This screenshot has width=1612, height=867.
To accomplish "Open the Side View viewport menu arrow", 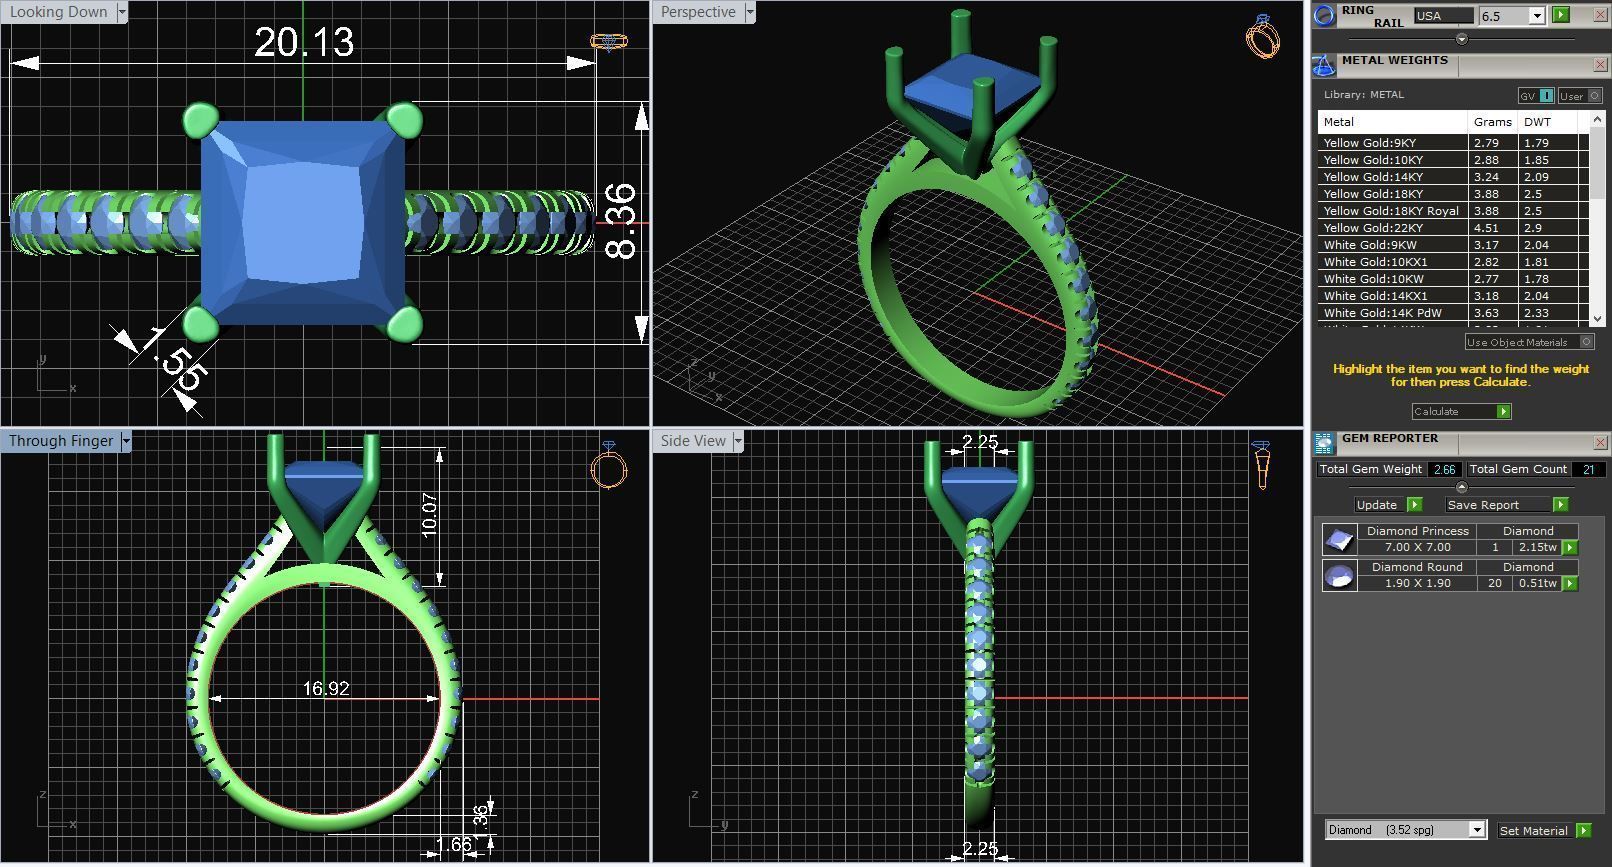I will click(x=738, y=441).
